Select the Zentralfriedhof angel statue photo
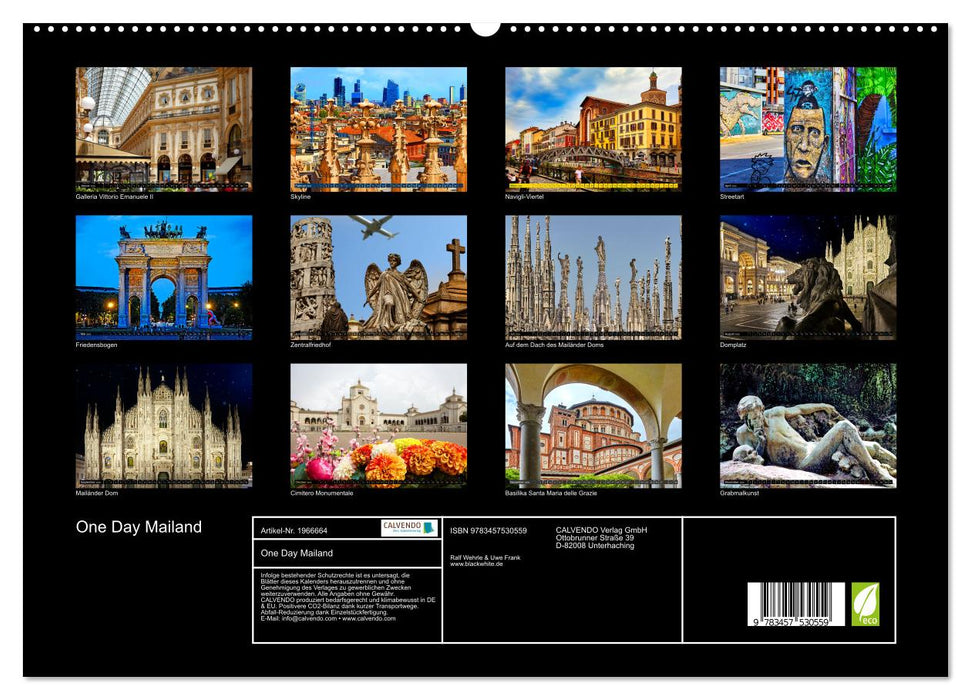 (x=378, y=277)
